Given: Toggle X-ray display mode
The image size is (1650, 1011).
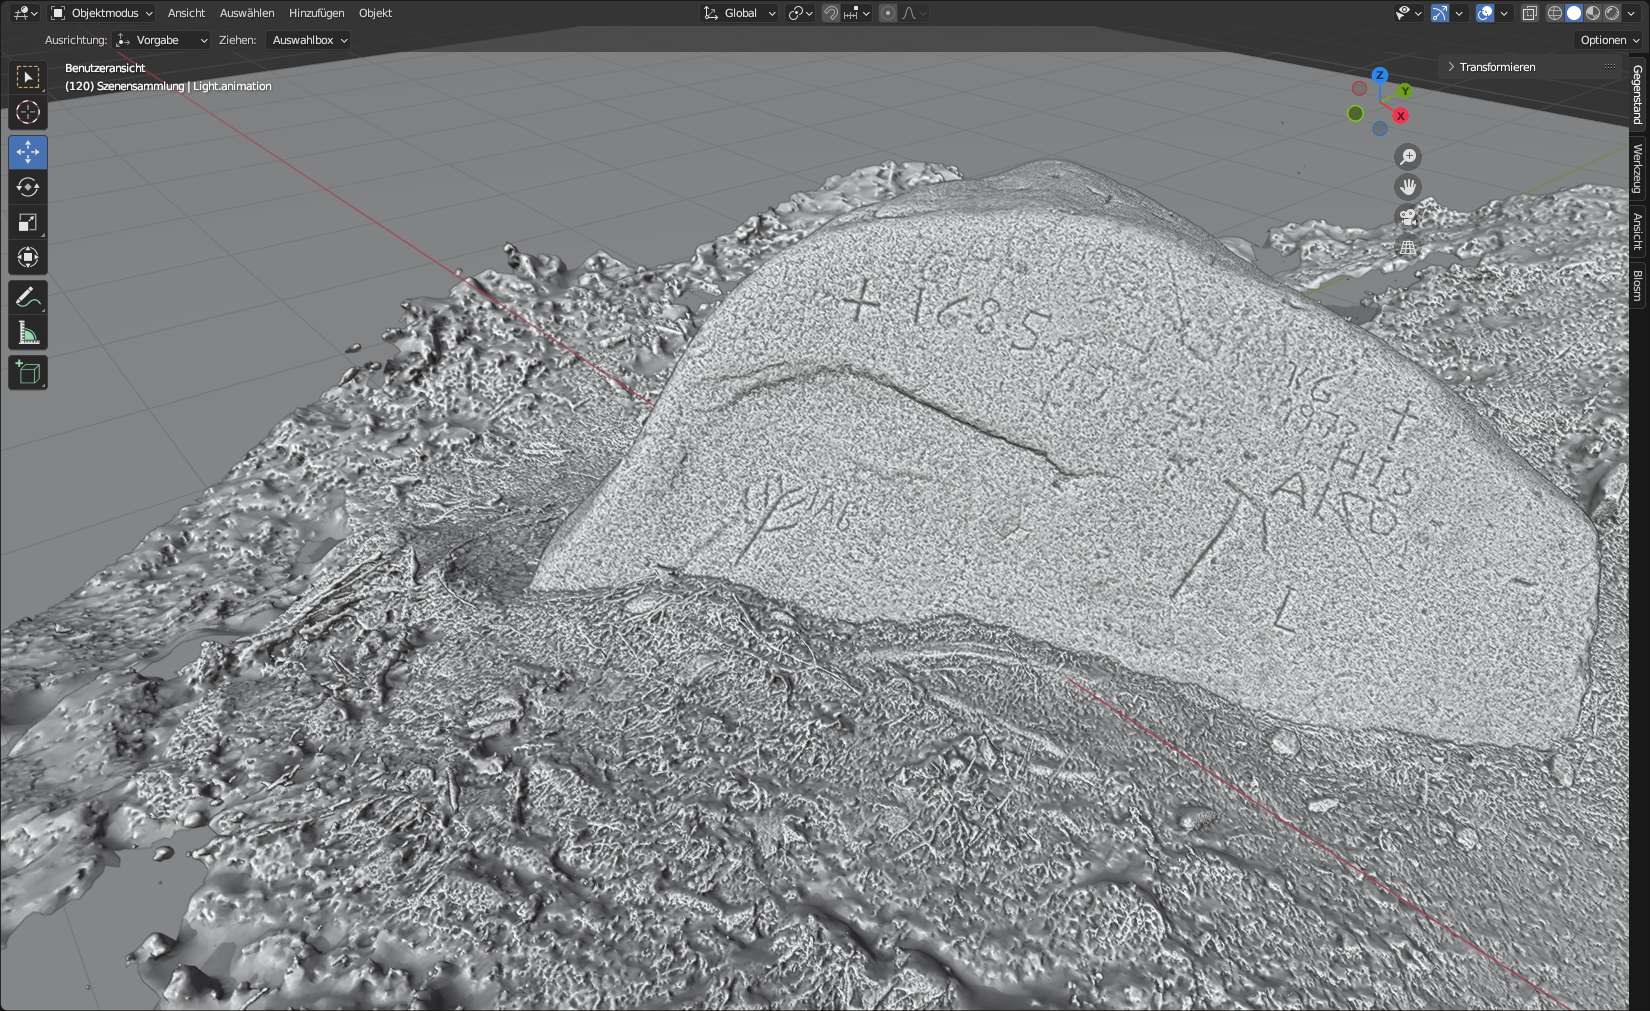Looking at the screenshot, I should coord(1529,13).
